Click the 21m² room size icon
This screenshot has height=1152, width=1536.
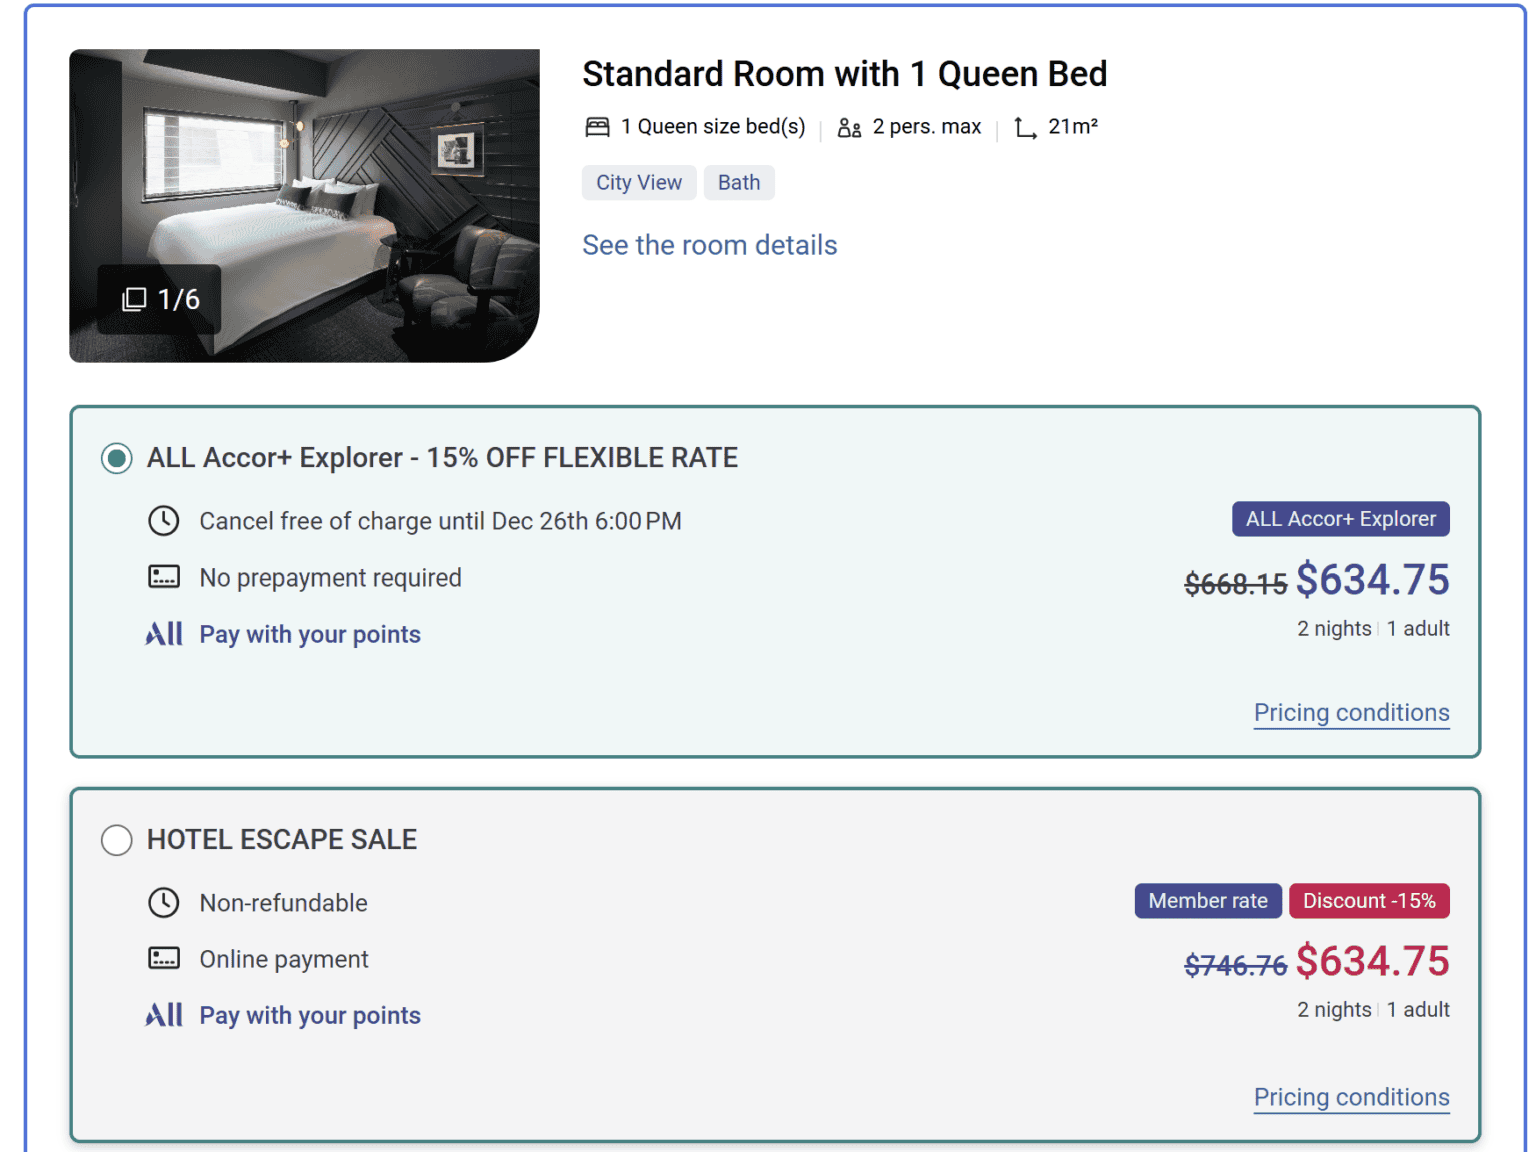[x=1023, y=128]
